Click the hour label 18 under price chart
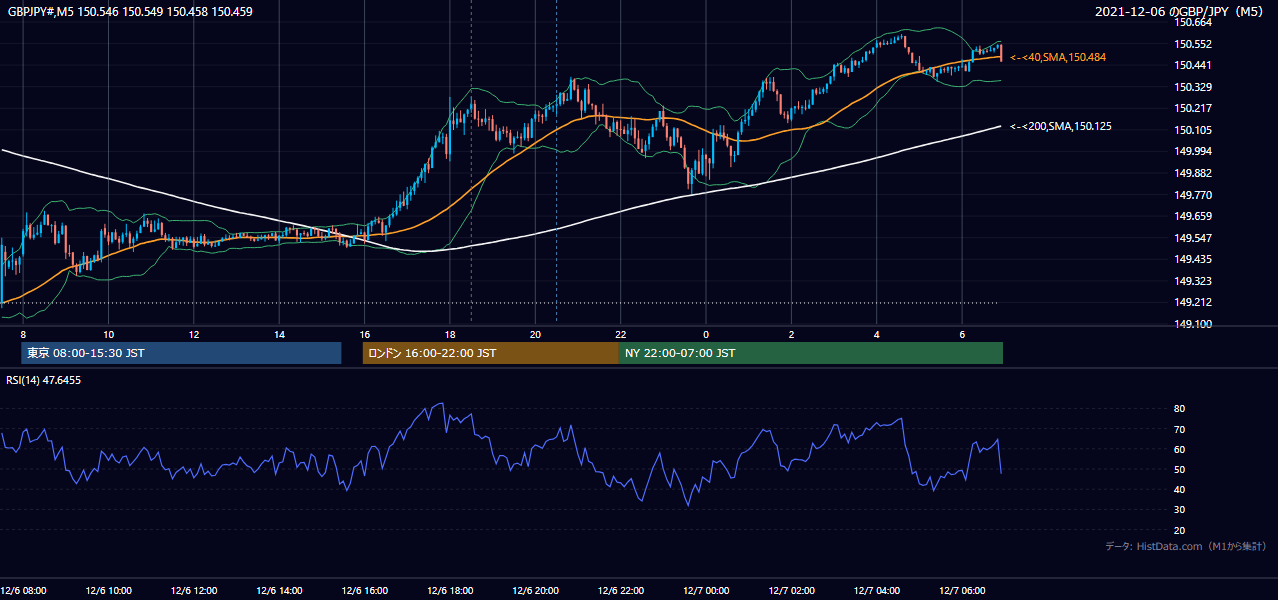 coord(450,334)
